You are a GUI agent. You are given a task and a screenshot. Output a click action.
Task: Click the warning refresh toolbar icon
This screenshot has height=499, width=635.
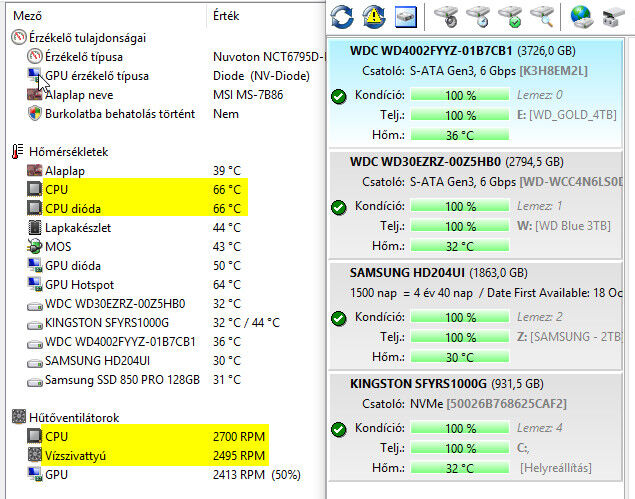[x=373, y=17]
